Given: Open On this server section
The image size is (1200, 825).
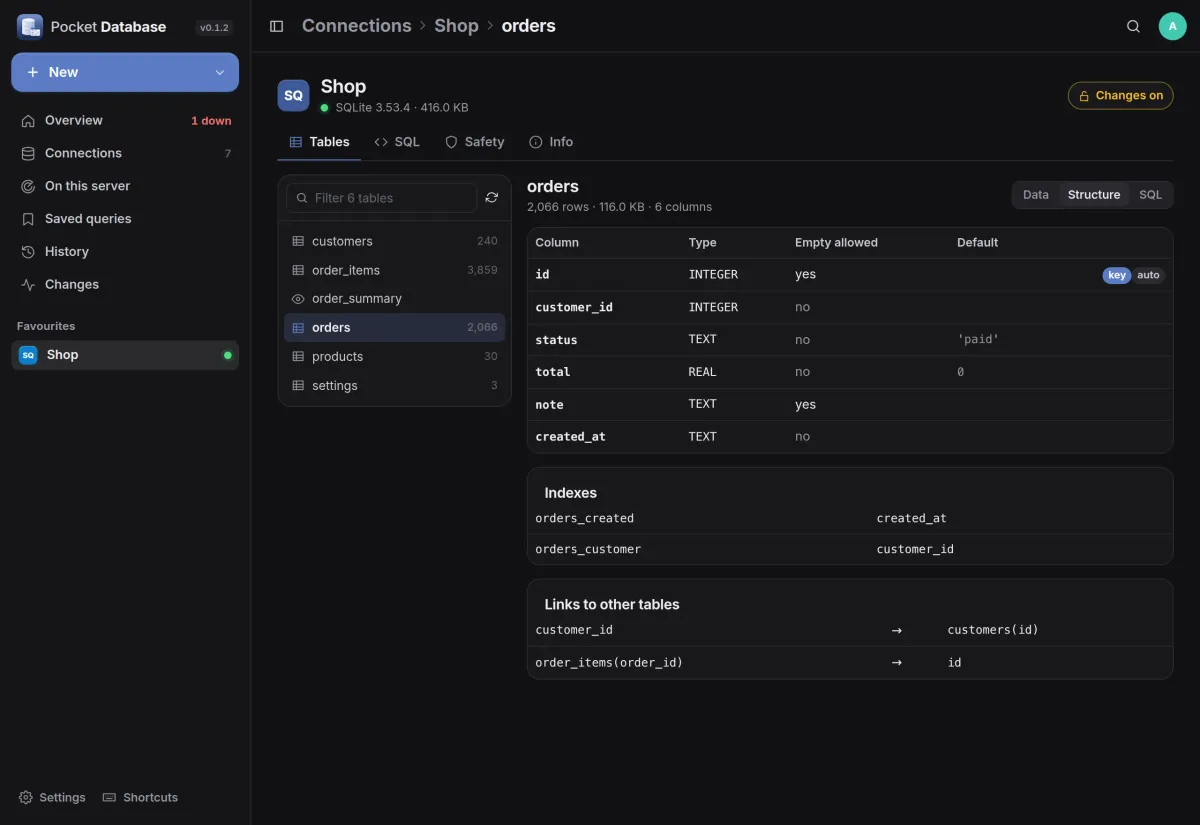Looking at the screenshot, I should (125, 186).
